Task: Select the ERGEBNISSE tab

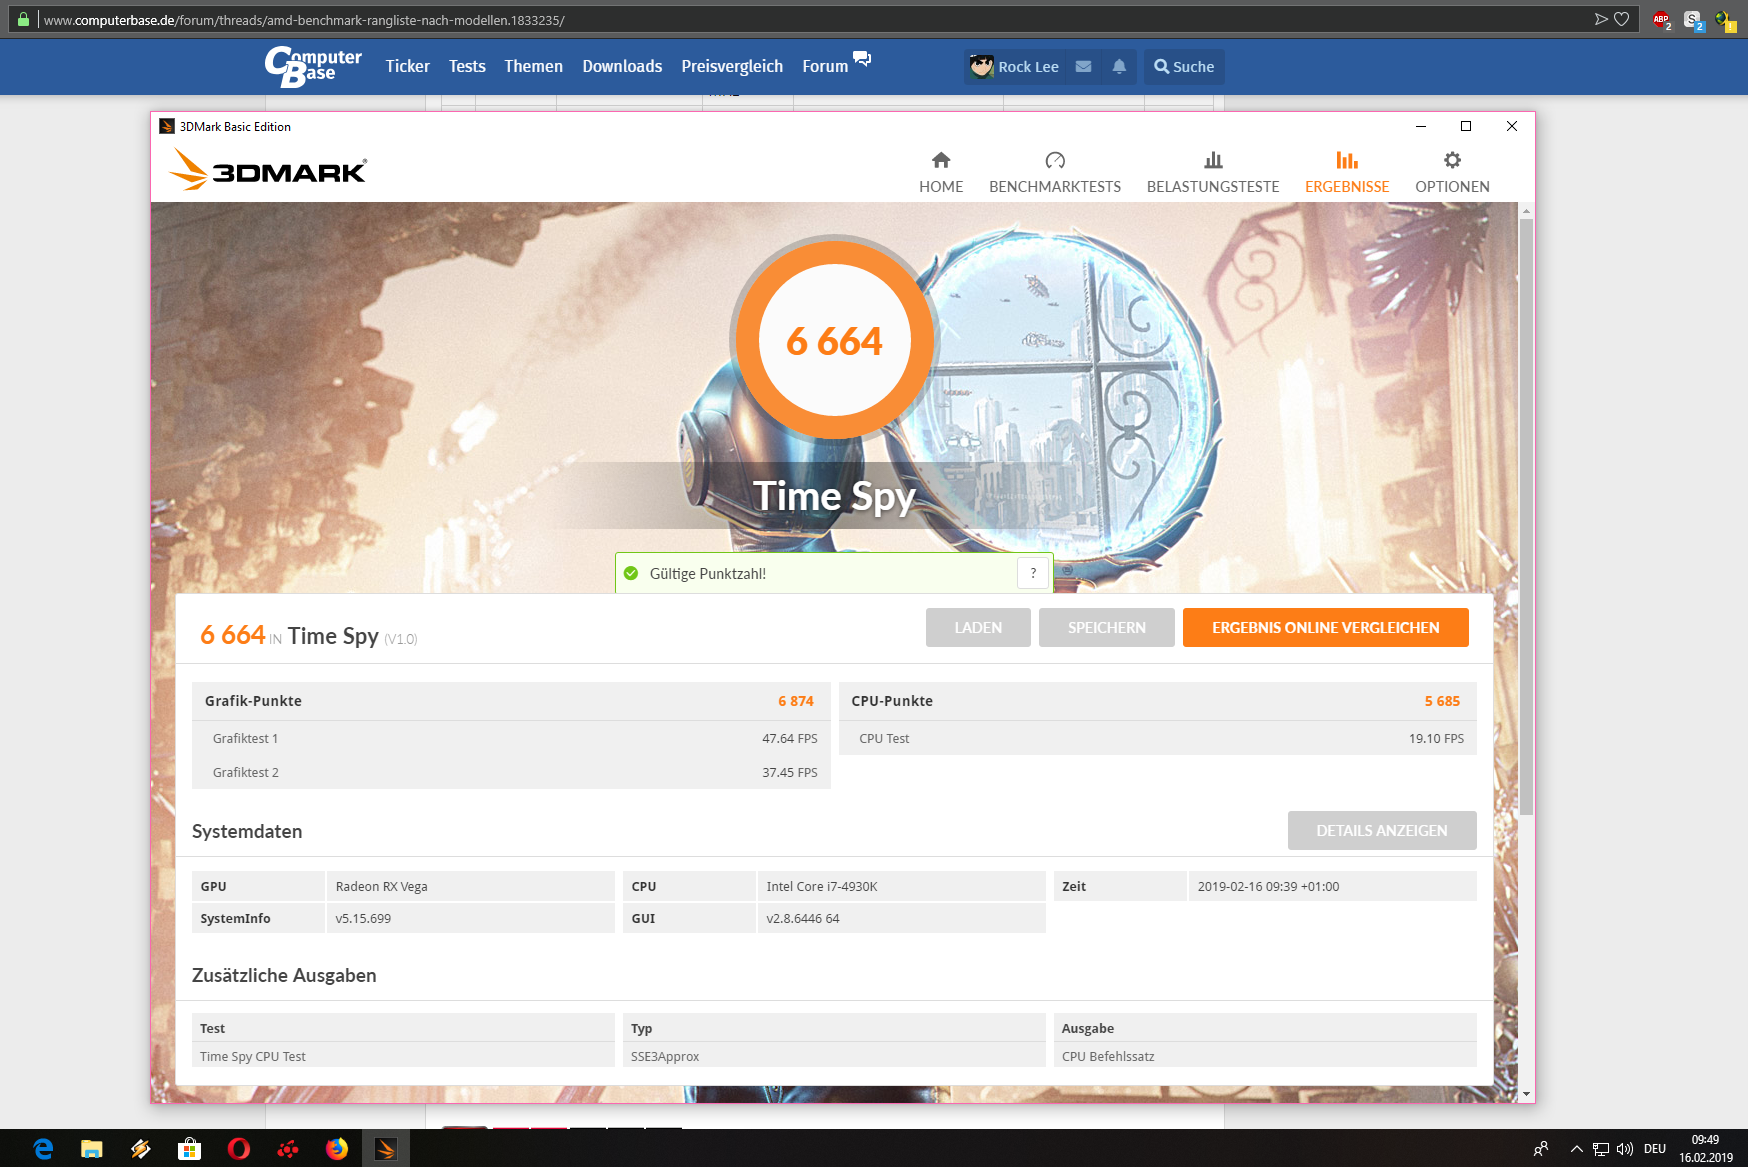Action: pos(1347,173)
